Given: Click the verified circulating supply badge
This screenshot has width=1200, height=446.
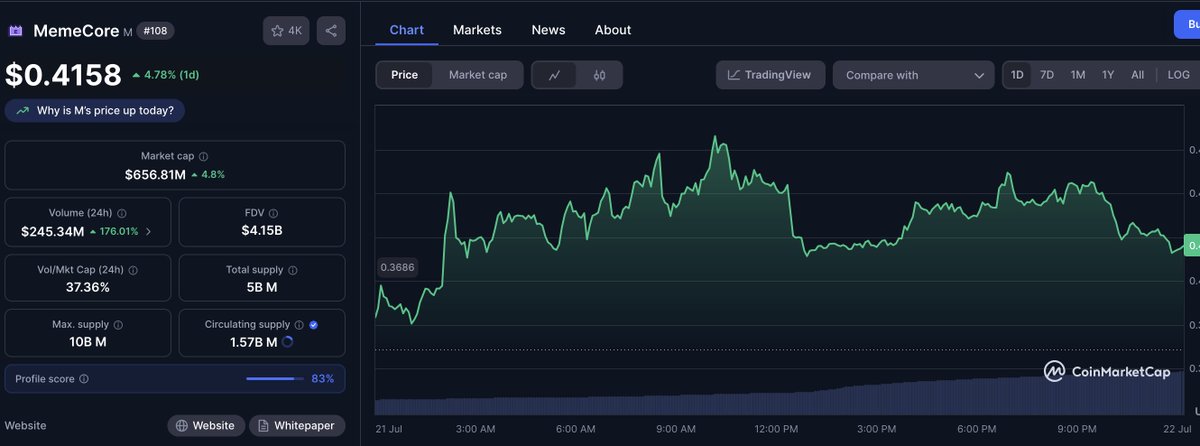Looking at the screenshot, I should [314, 325].
